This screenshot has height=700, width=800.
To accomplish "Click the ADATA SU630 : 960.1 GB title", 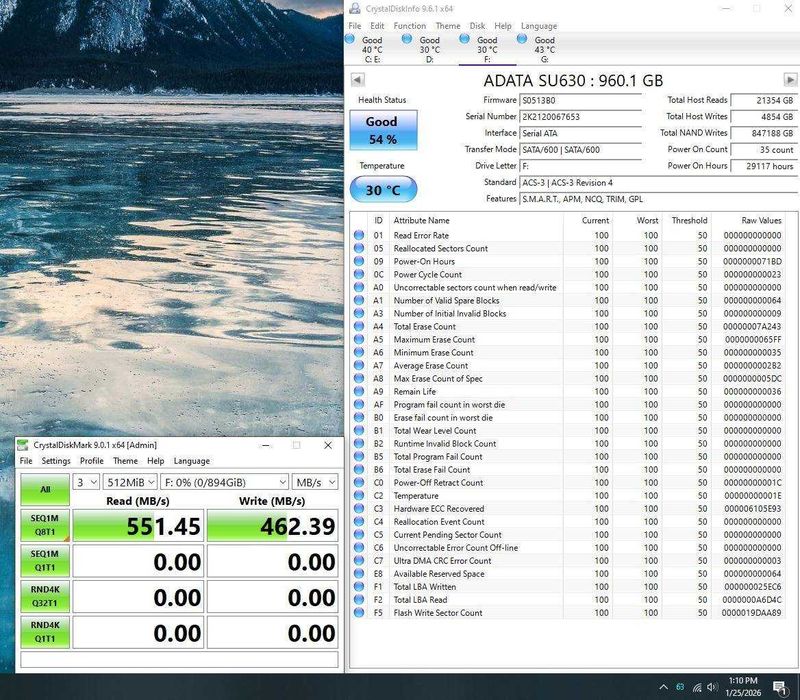I will coord(573,81).
